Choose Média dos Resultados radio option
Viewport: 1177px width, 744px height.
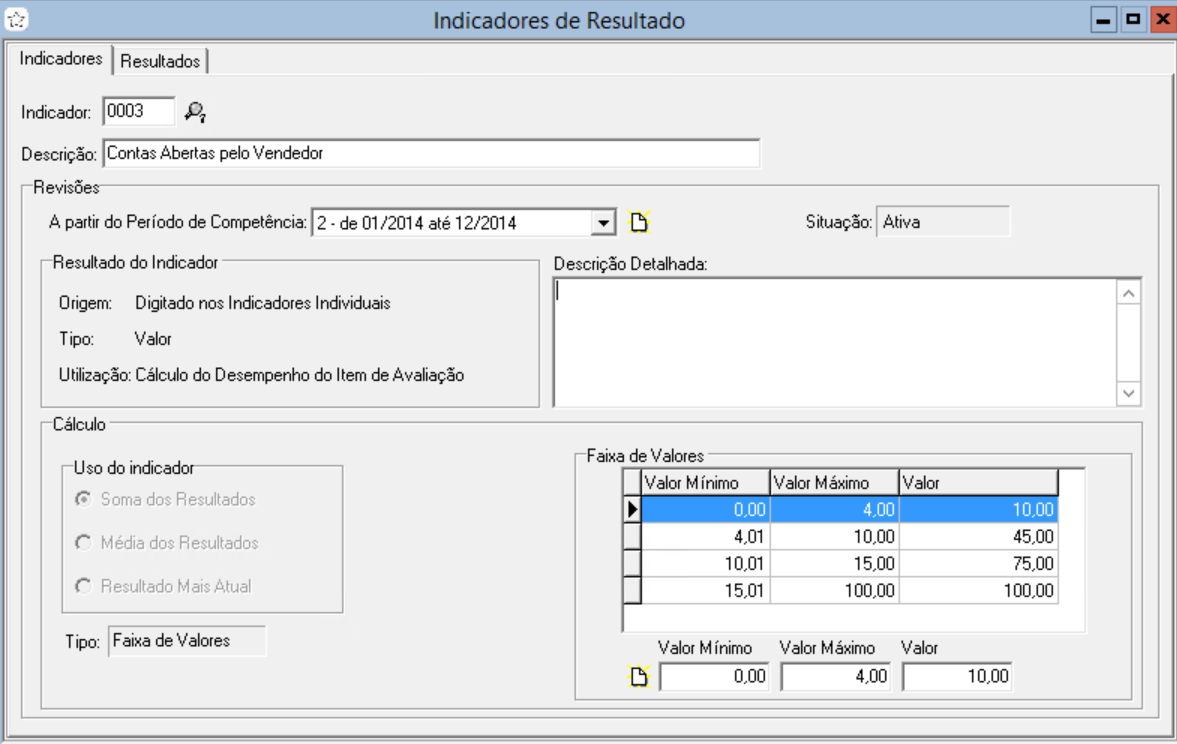tap(84, 543)
